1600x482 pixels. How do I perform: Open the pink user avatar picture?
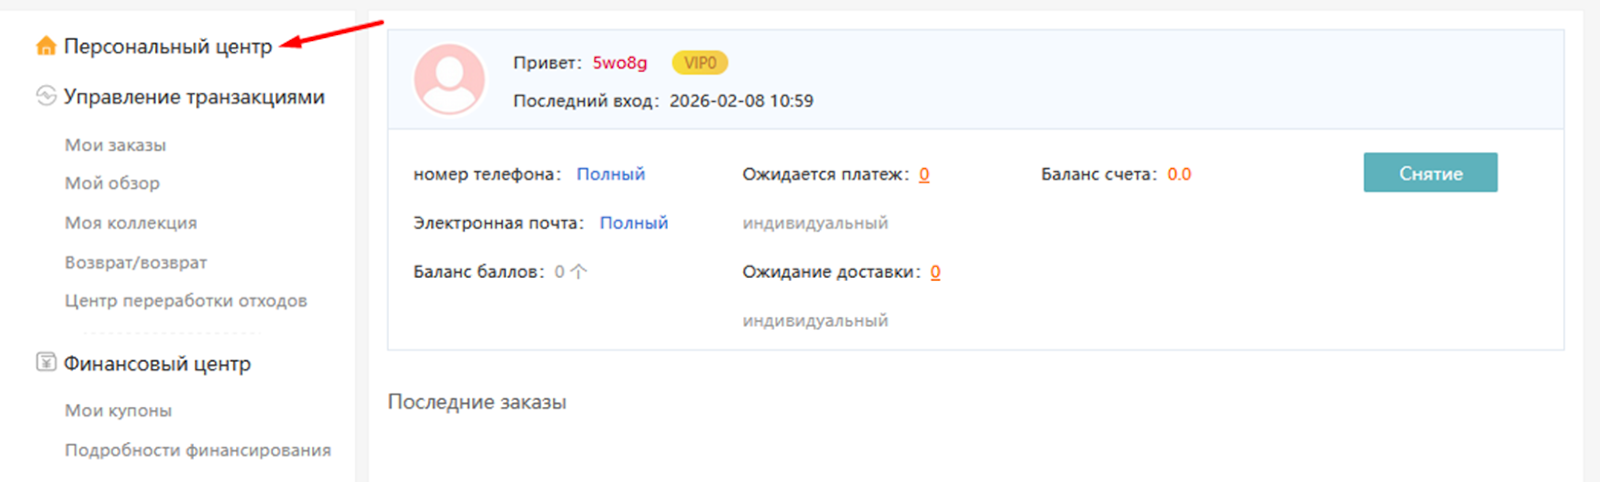point(450,79)
